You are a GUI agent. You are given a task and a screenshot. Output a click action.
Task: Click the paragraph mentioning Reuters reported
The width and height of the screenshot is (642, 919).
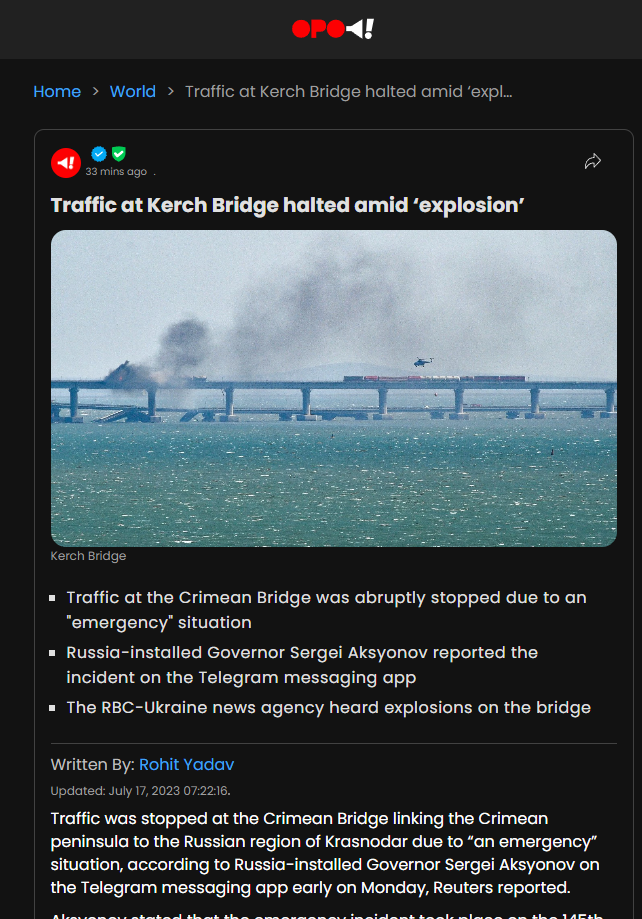(325, 853)
